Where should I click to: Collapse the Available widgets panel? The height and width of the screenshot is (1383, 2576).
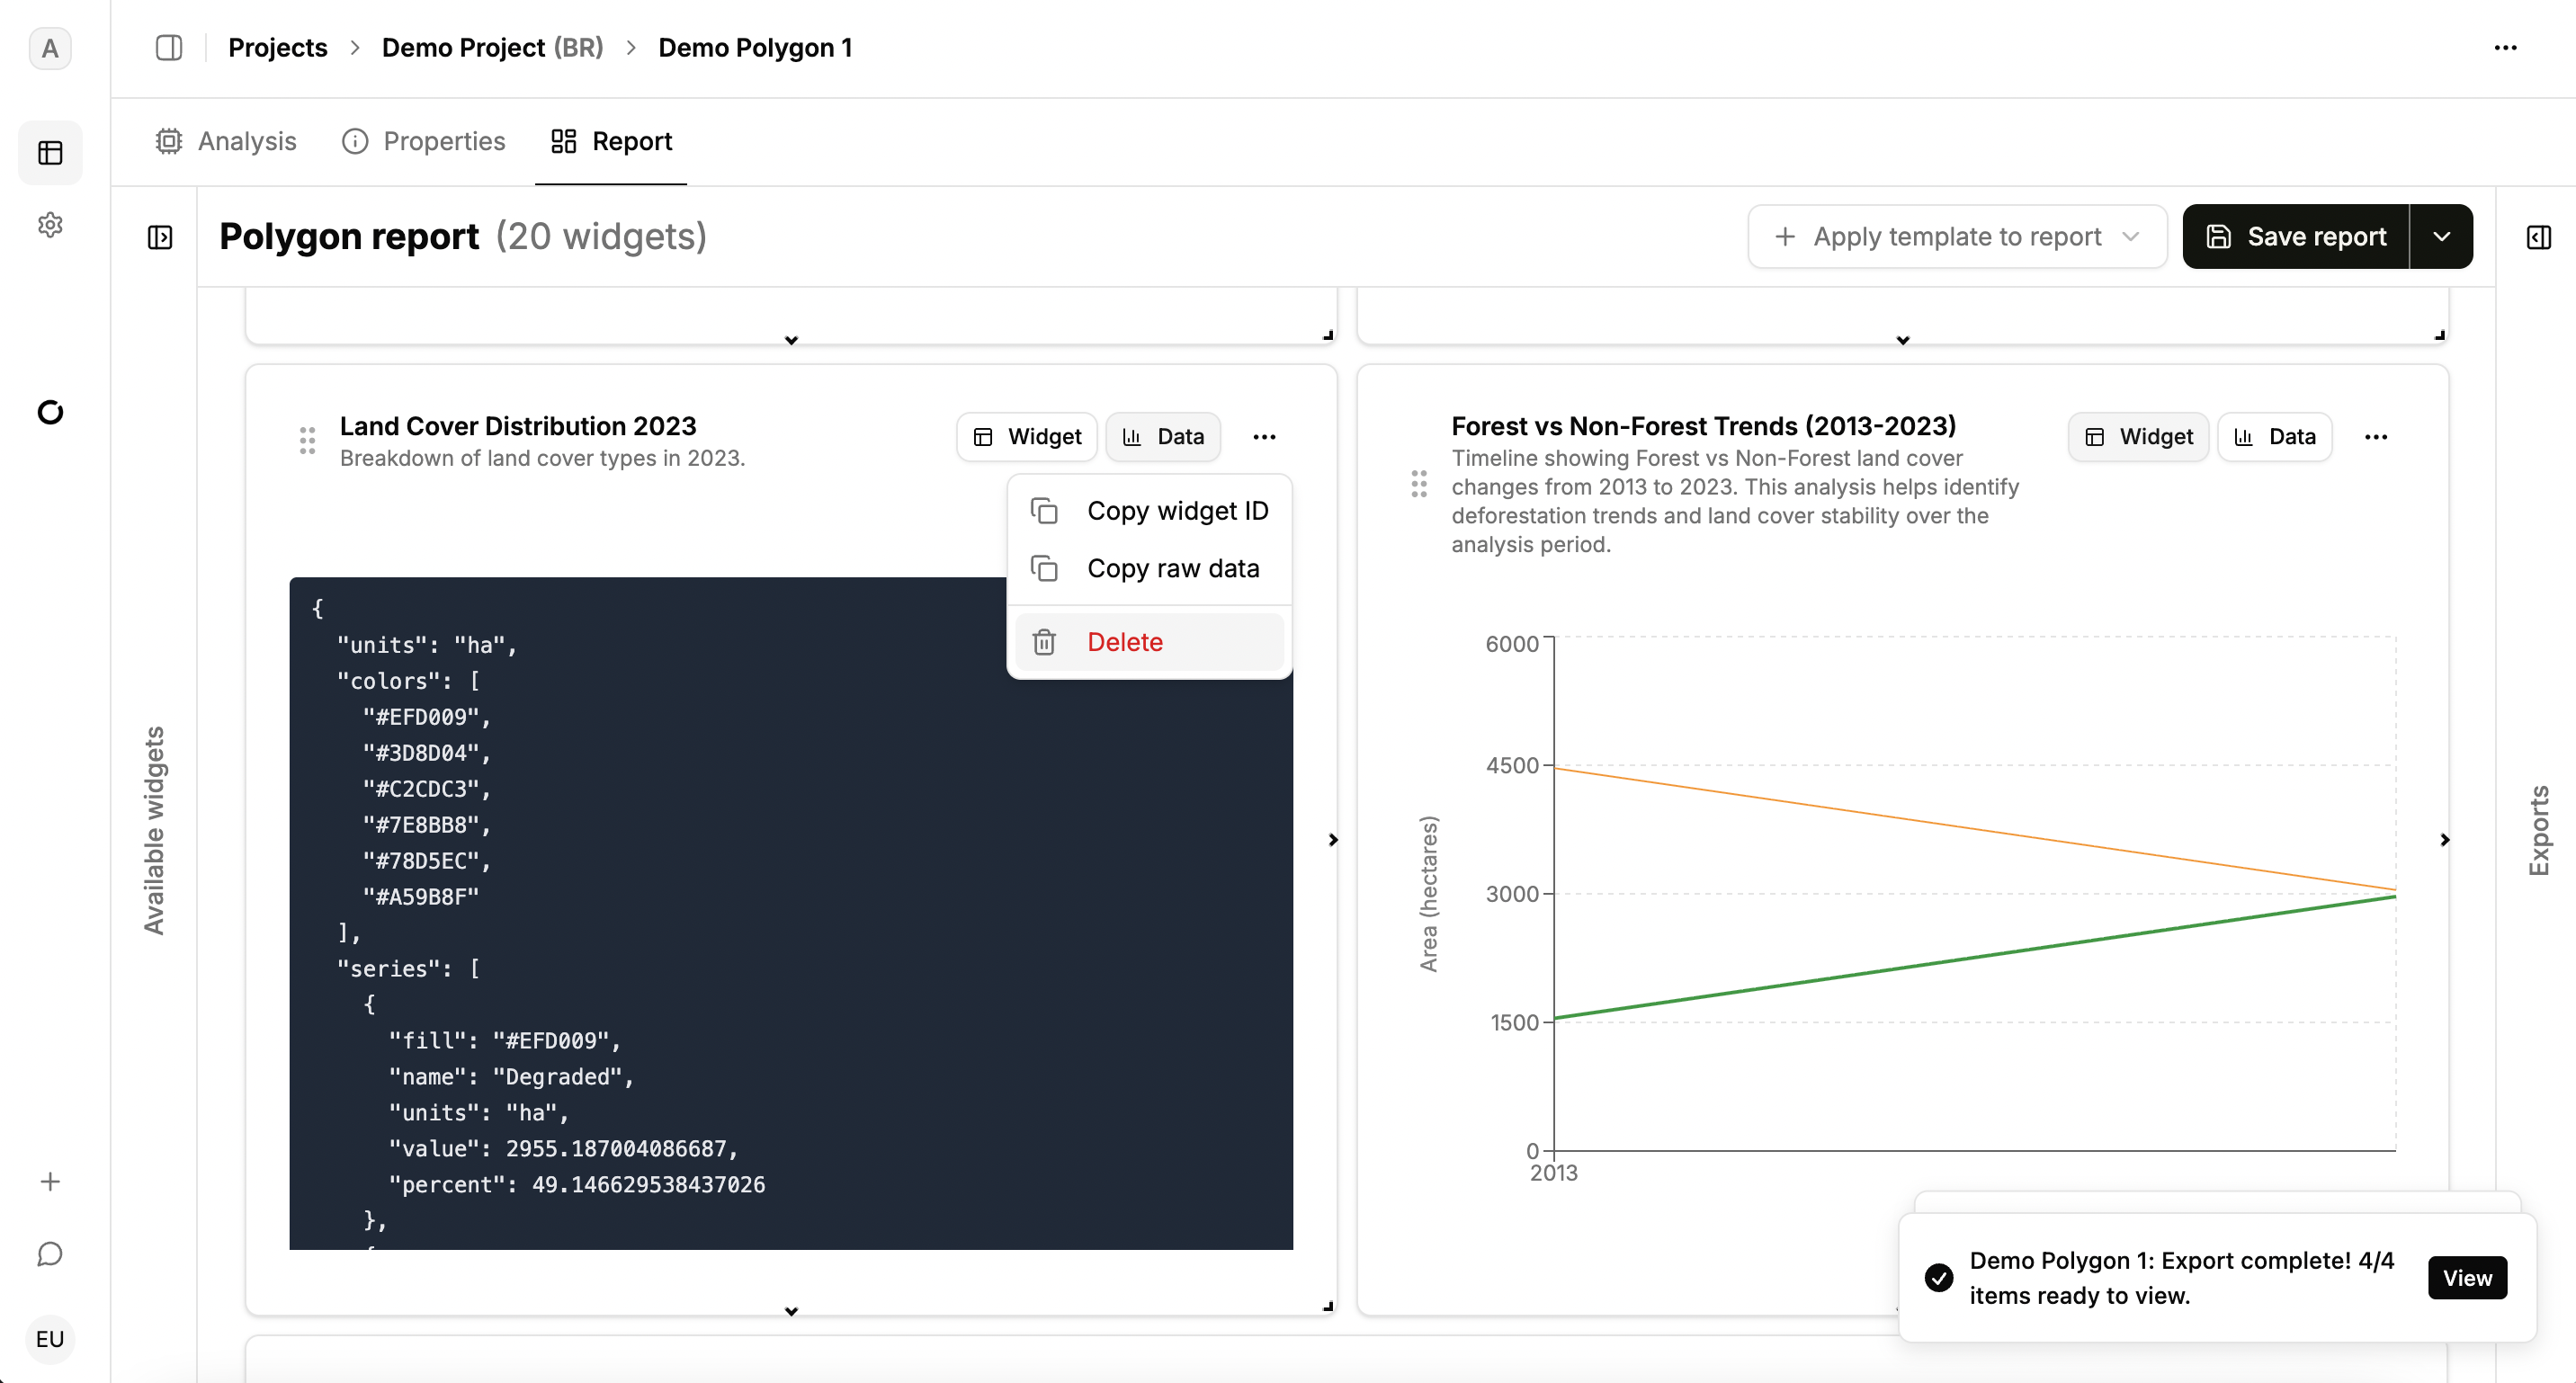point(160,237)
